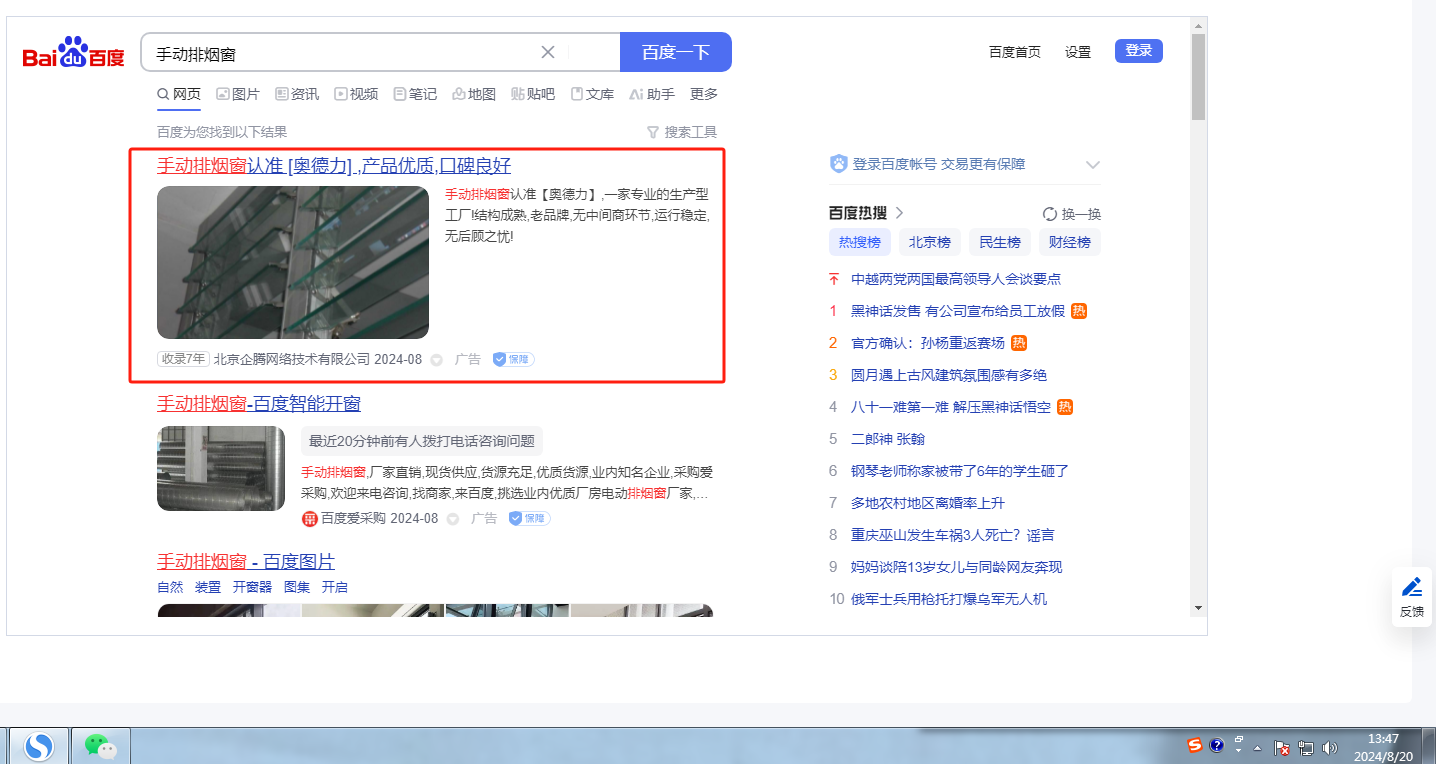This screenshot has width=1436, height=764.
Task: Click 保障 badge on 北京企腾 result
Action: coord(514,359)
